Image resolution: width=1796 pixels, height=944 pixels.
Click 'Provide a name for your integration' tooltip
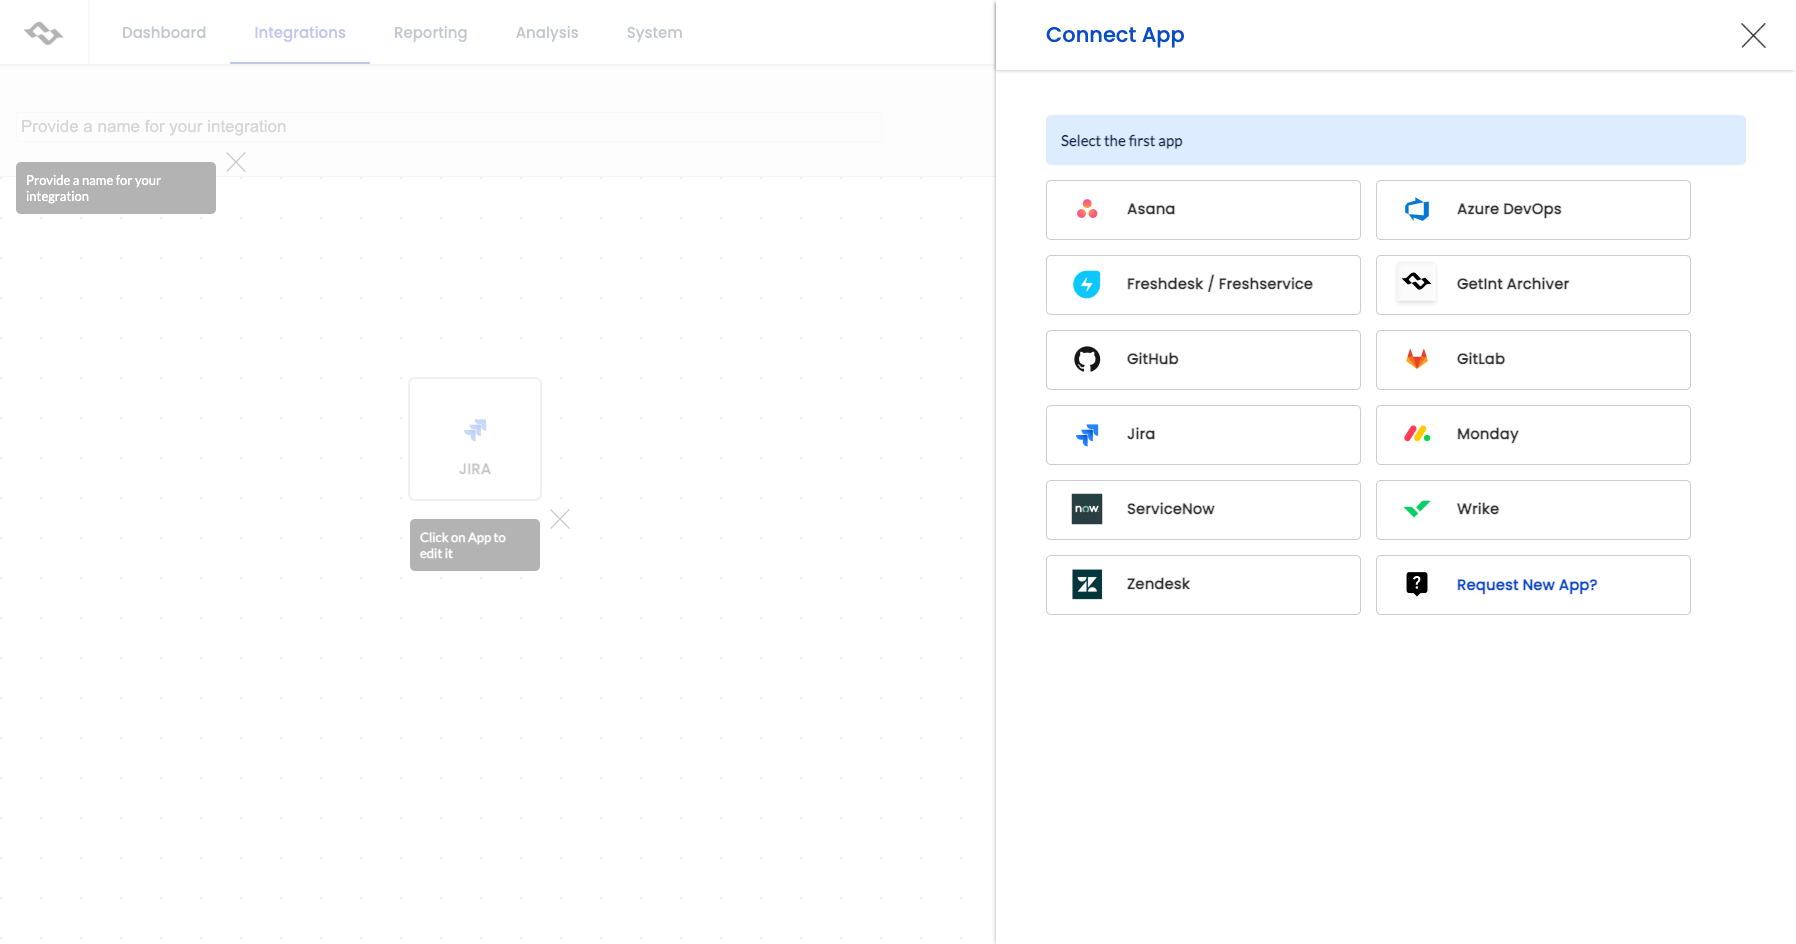(116, 188)
